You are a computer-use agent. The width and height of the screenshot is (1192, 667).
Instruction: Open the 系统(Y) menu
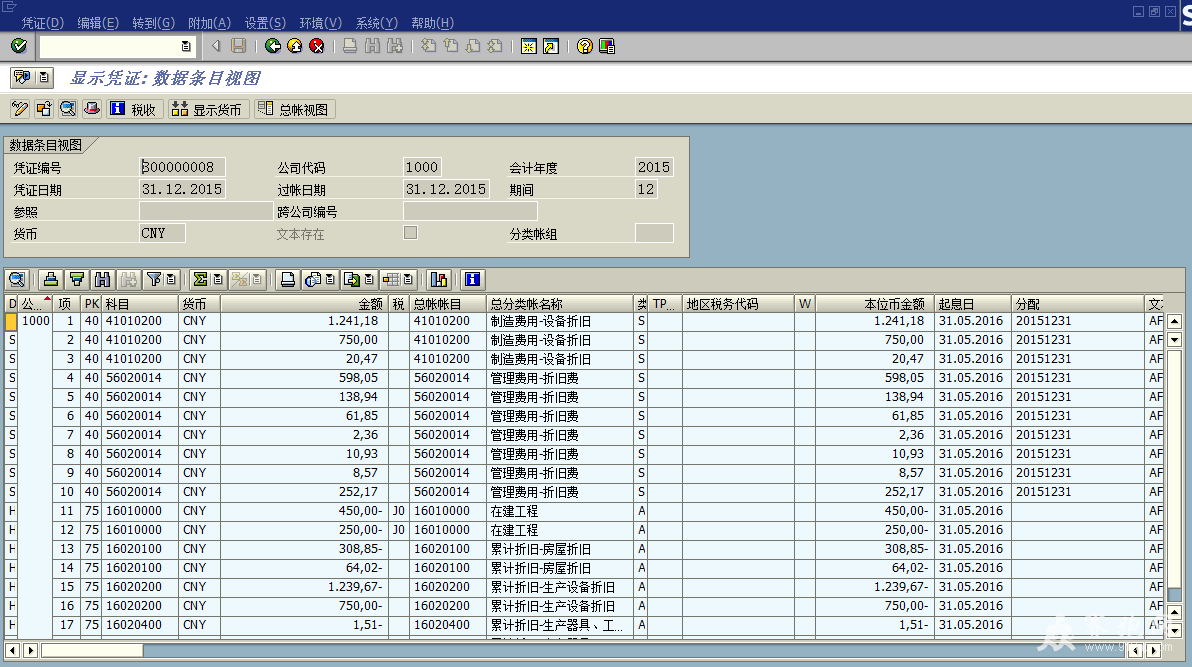coord(376,23)
